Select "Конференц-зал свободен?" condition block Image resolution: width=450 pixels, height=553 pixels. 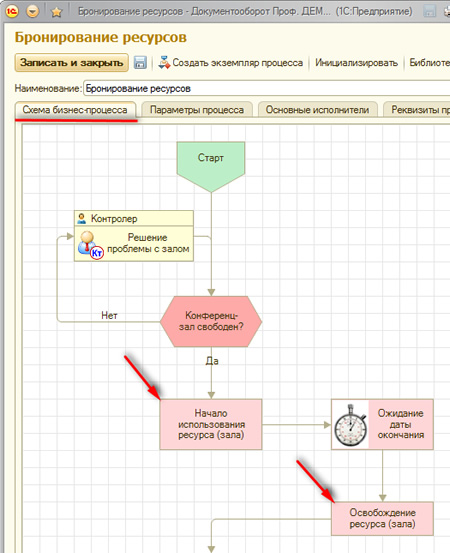pos(211,321)
